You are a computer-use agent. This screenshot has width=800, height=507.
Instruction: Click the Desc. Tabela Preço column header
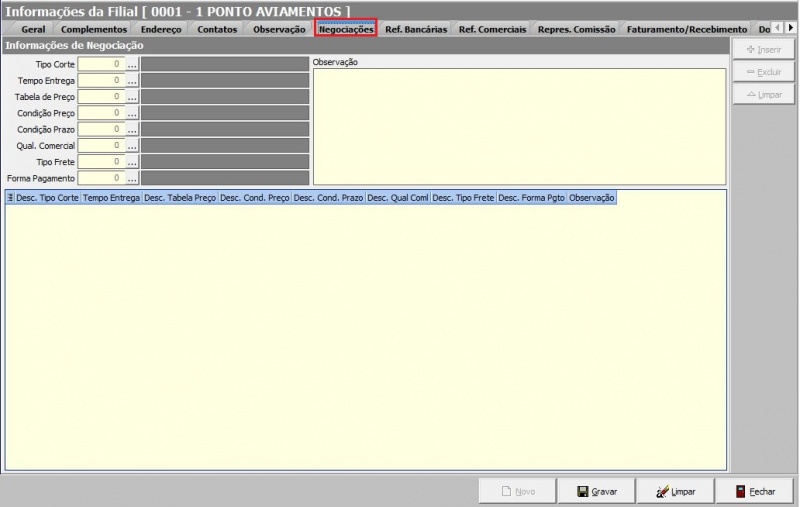tap(180, 198)
